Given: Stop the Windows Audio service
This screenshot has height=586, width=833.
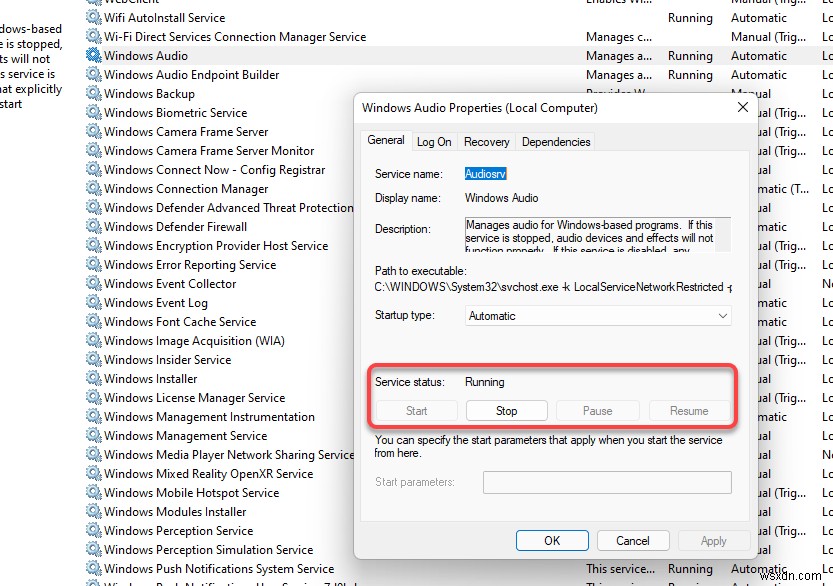Looking at the screenshot, I should [x=506, y=411].
